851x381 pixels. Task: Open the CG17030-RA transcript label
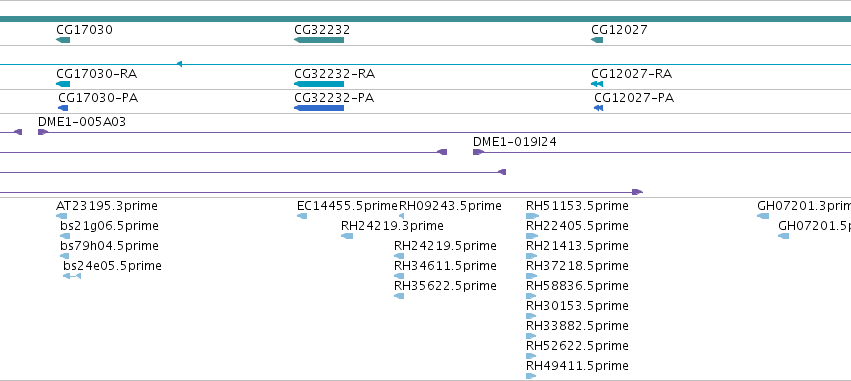click(92, 73)
